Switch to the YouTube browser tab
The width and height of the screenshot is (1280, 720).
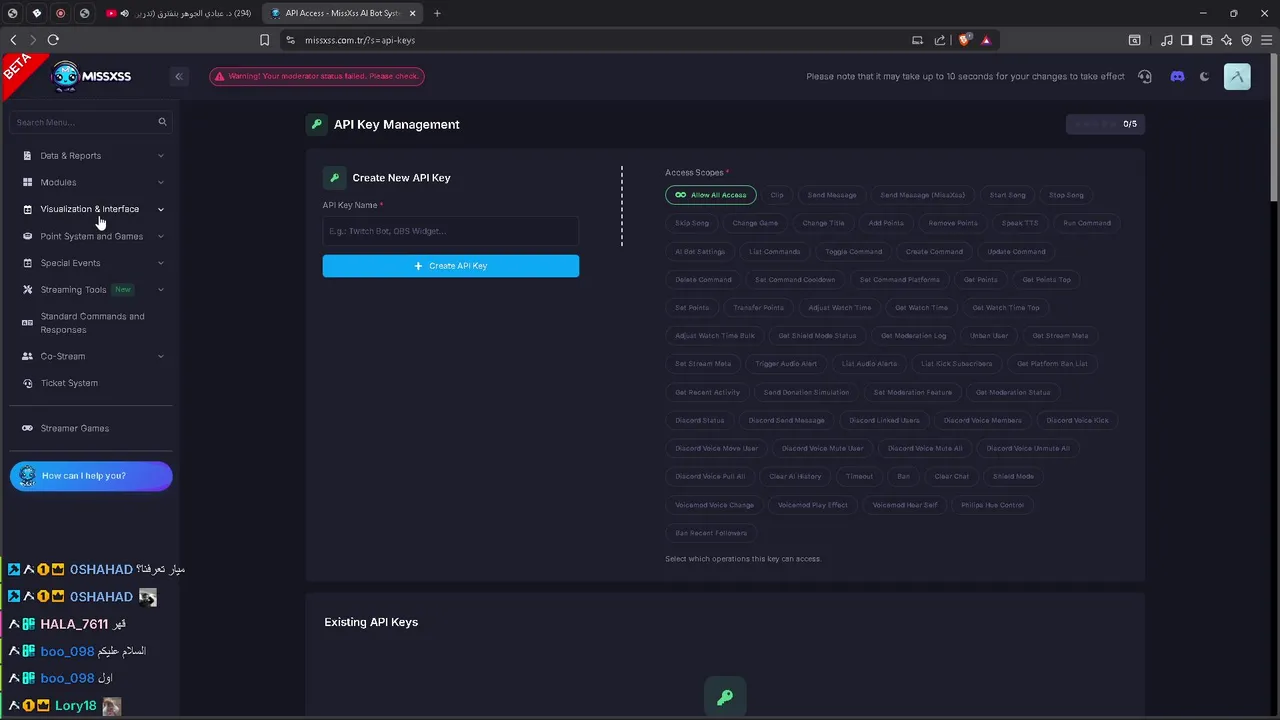point(181,13)
